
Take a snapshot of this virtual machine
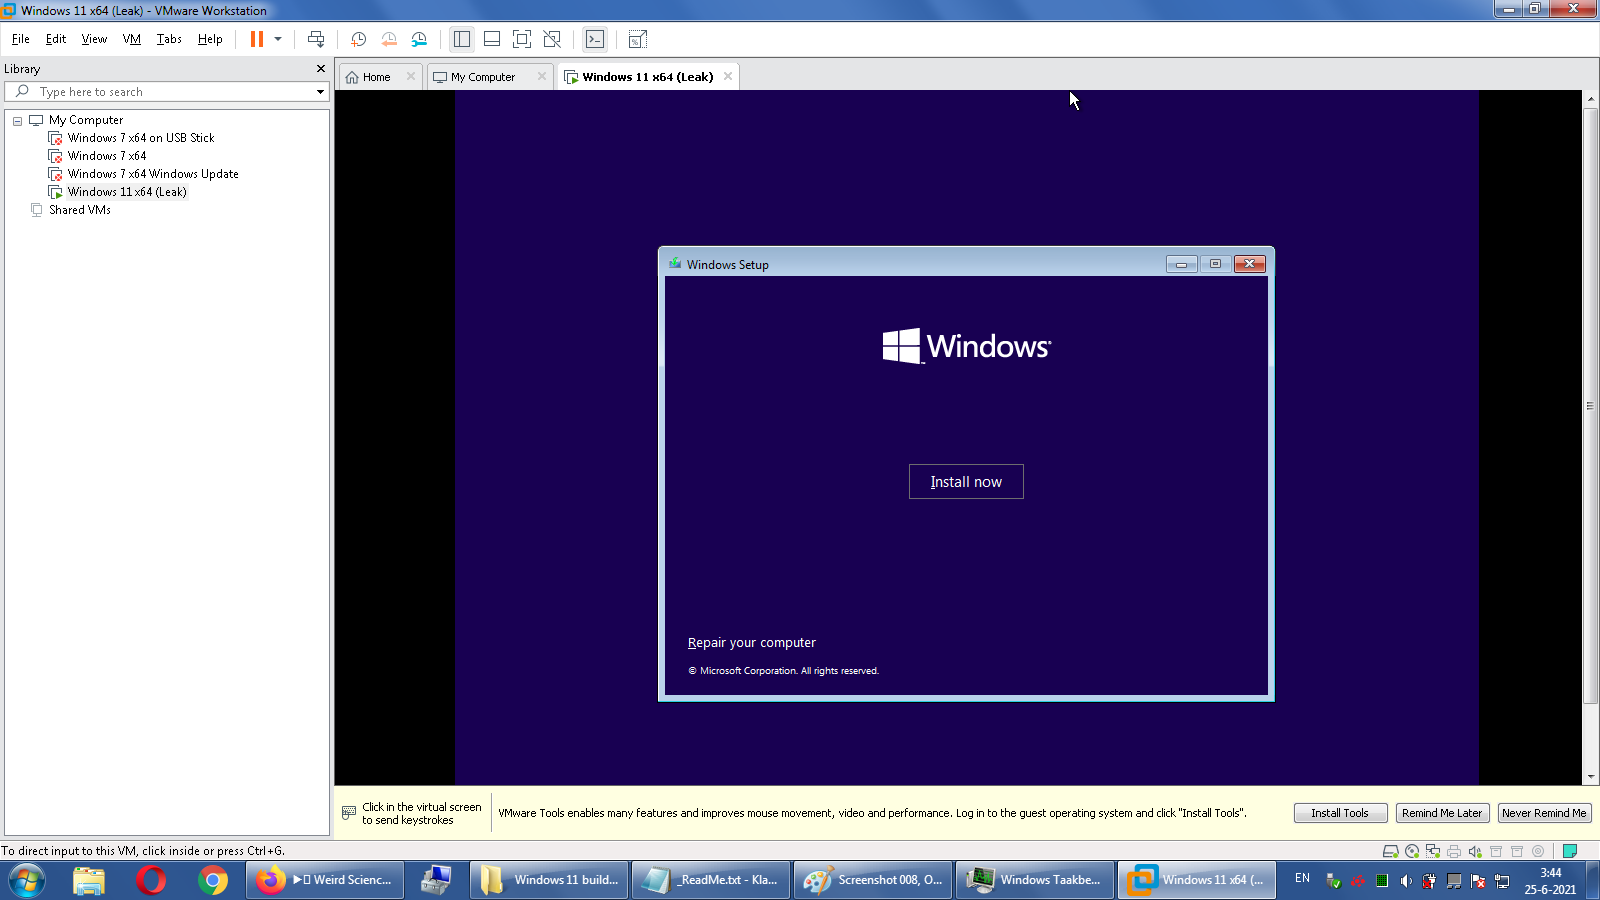(x=358, y=39)
